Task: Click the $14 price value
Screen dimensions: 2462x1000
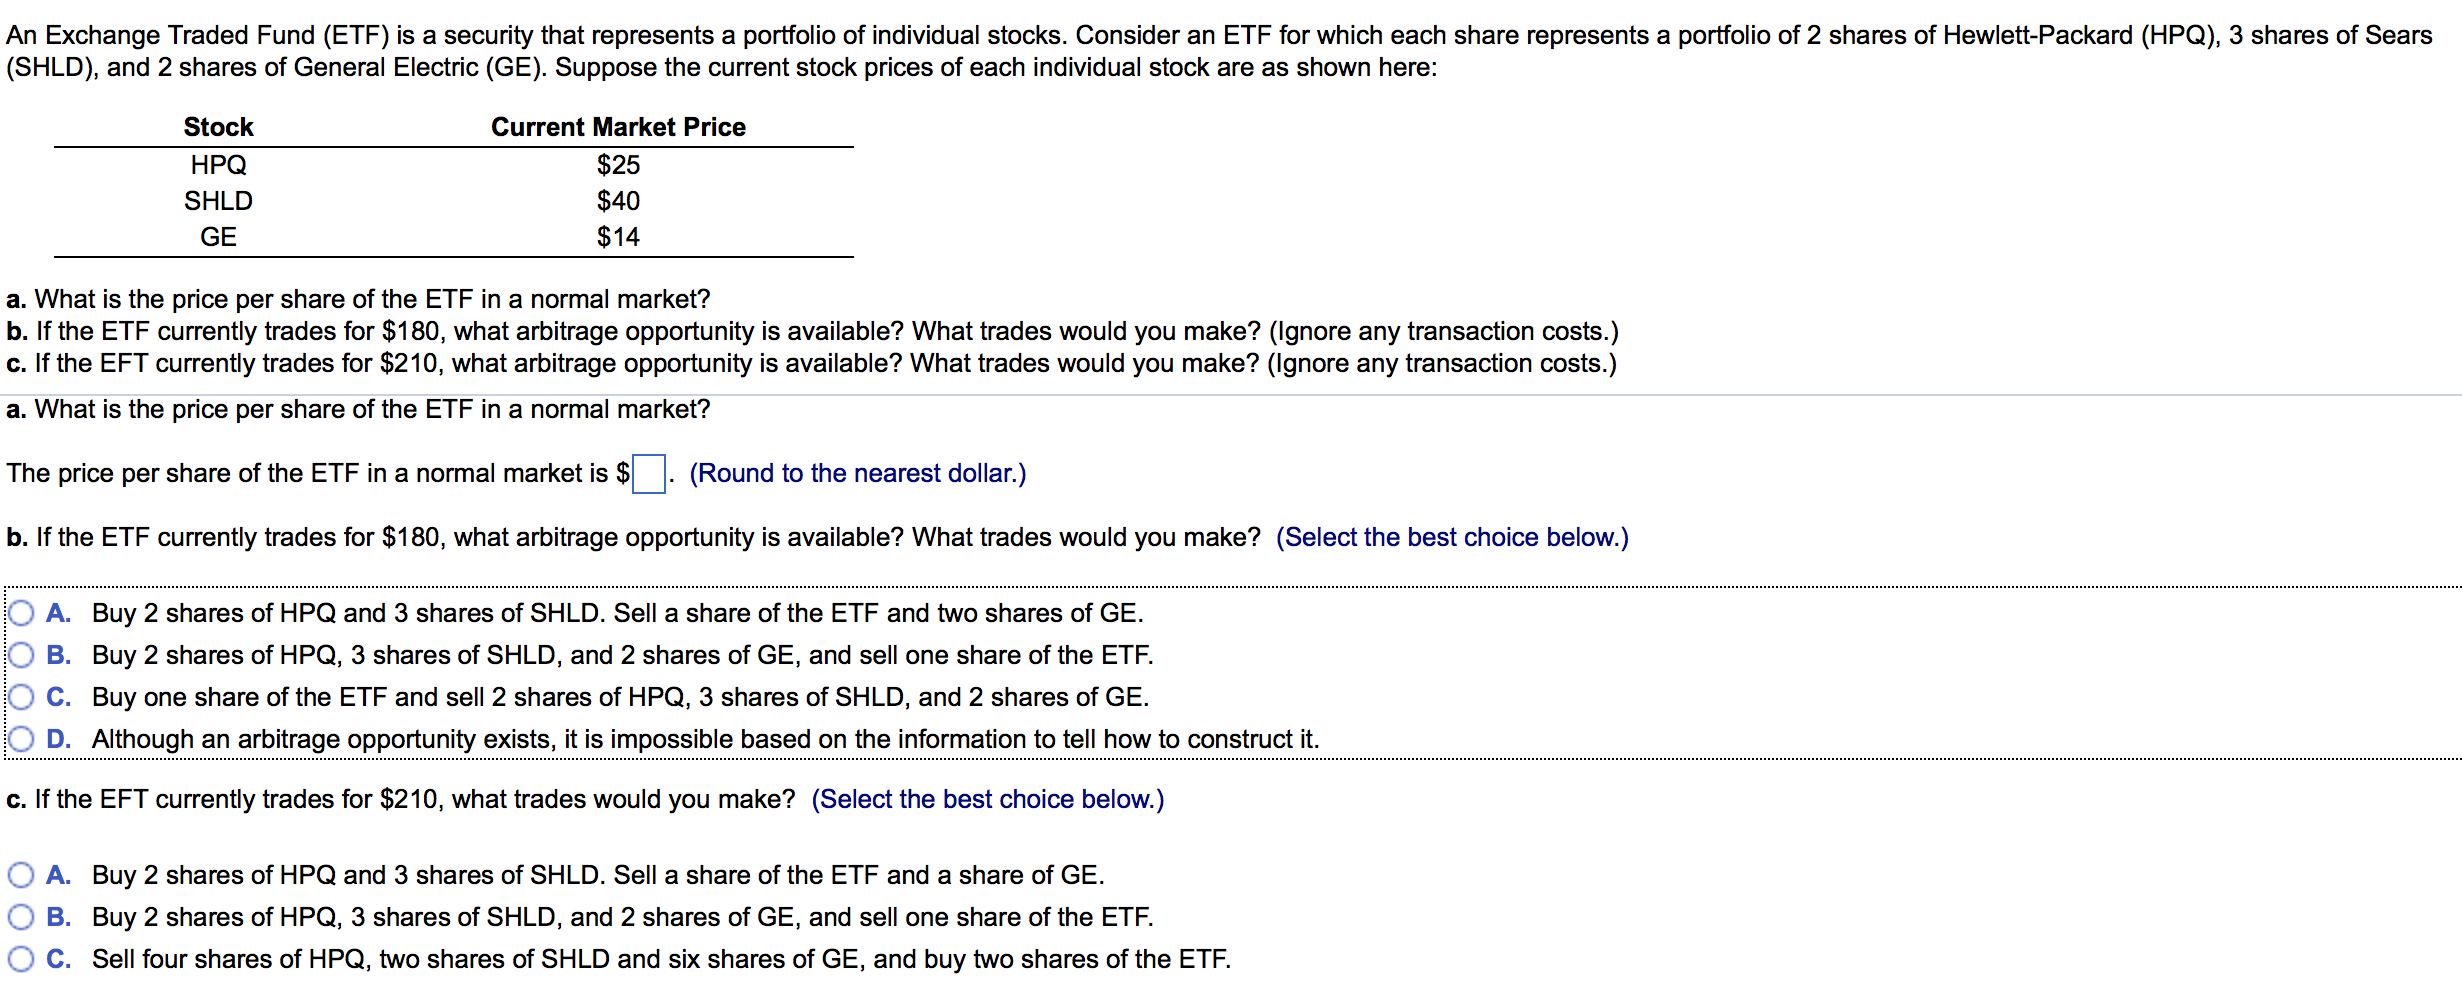Action: [x=619, y=237]
